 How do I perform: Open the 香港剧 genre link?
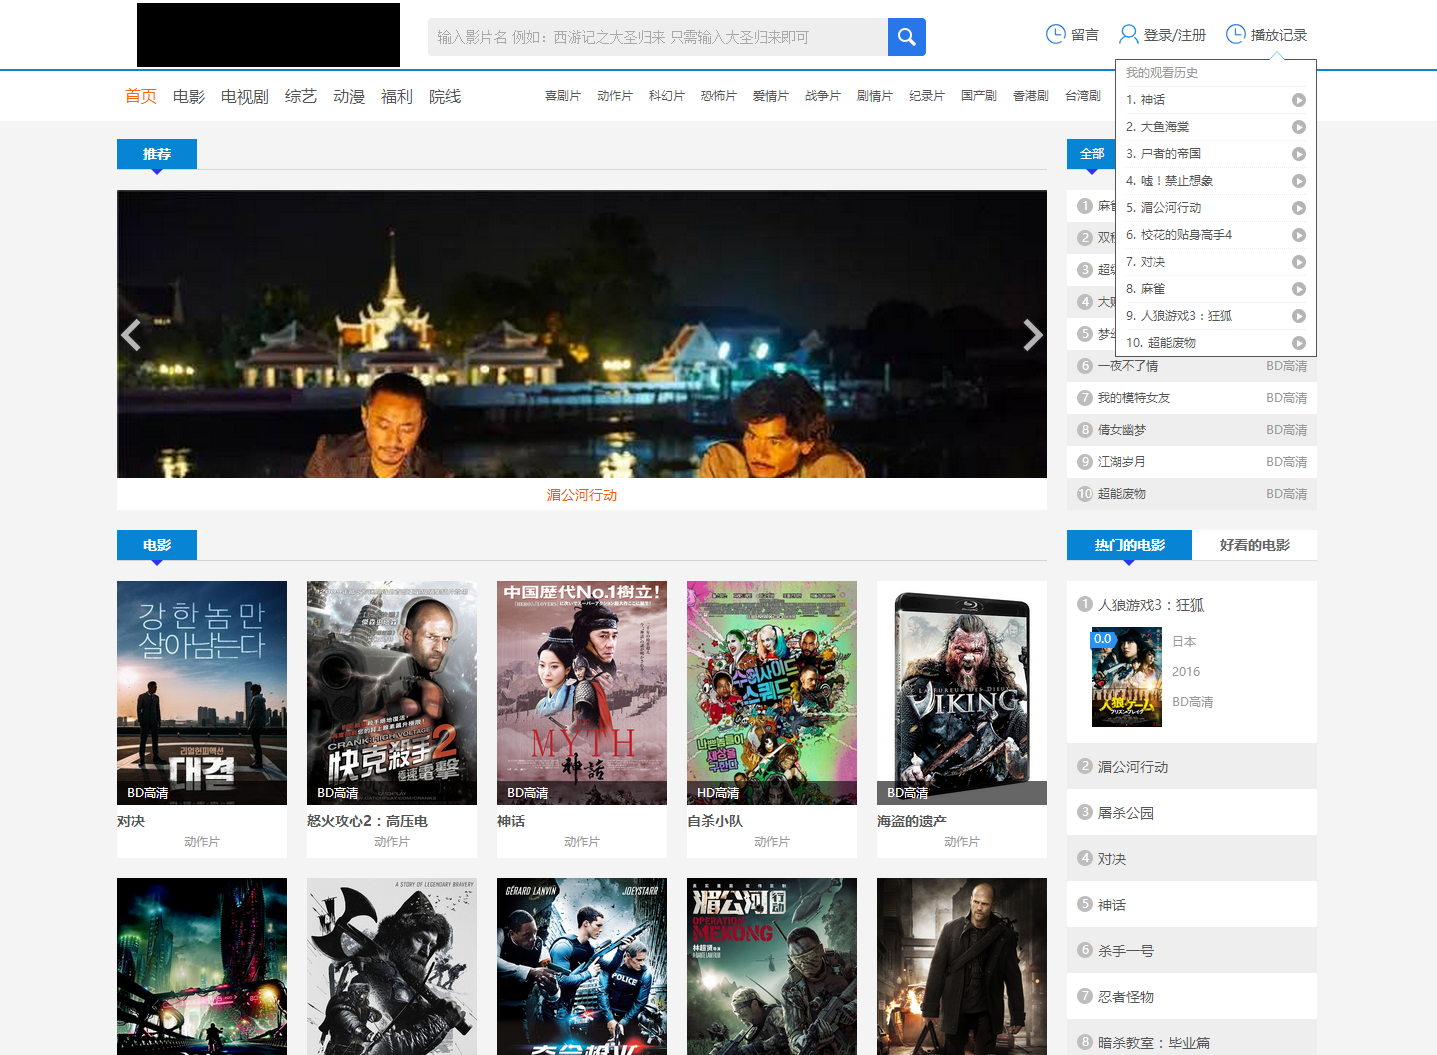pyautogui.click(x=1031, y=96)
